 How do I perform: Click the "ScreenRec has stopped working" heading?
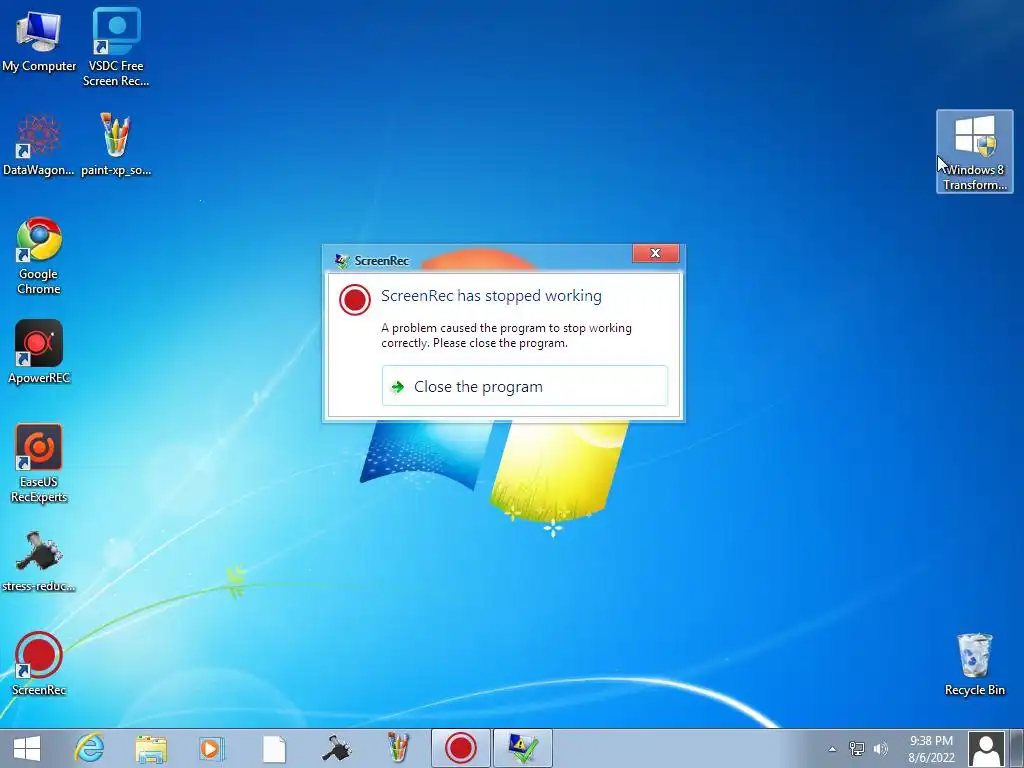click(491, 296)
